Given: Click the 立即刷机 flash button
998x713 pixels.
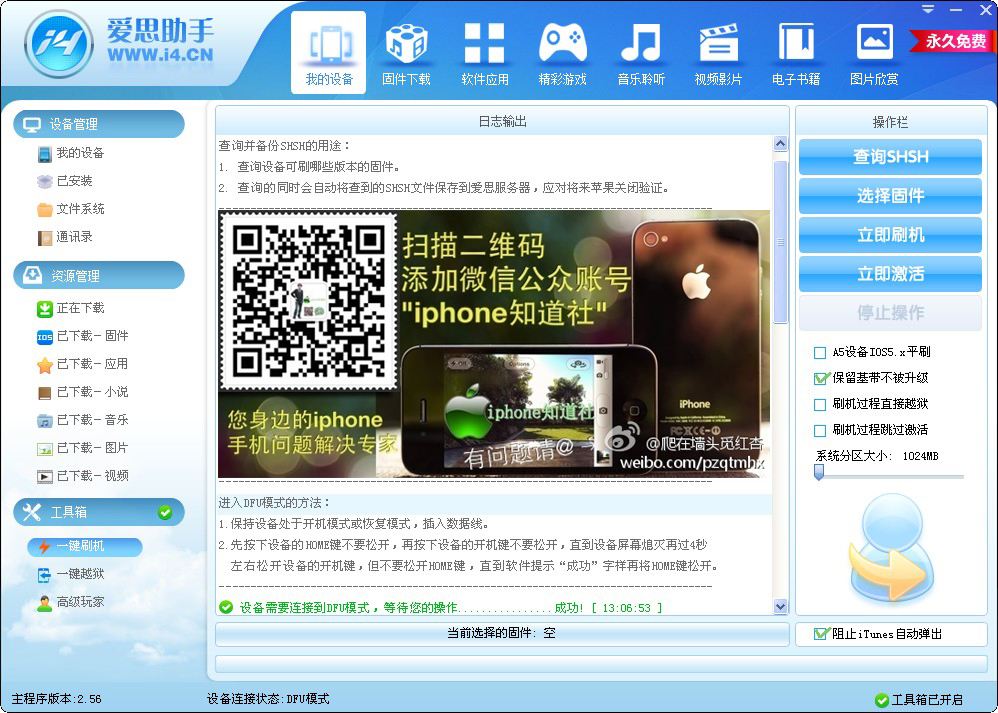Looking at the screenshot, I should pos(890,235).
